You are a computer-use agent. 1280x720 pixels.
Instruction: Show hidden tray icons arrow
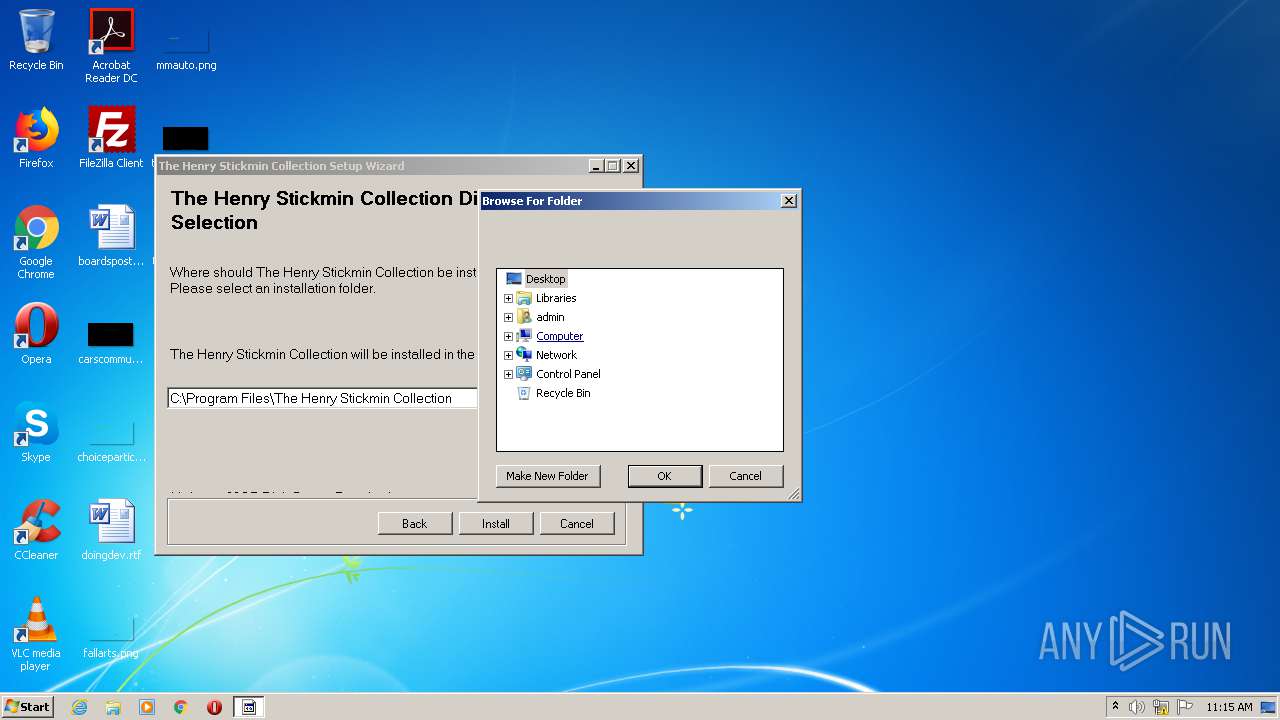tap(1115, 706)
